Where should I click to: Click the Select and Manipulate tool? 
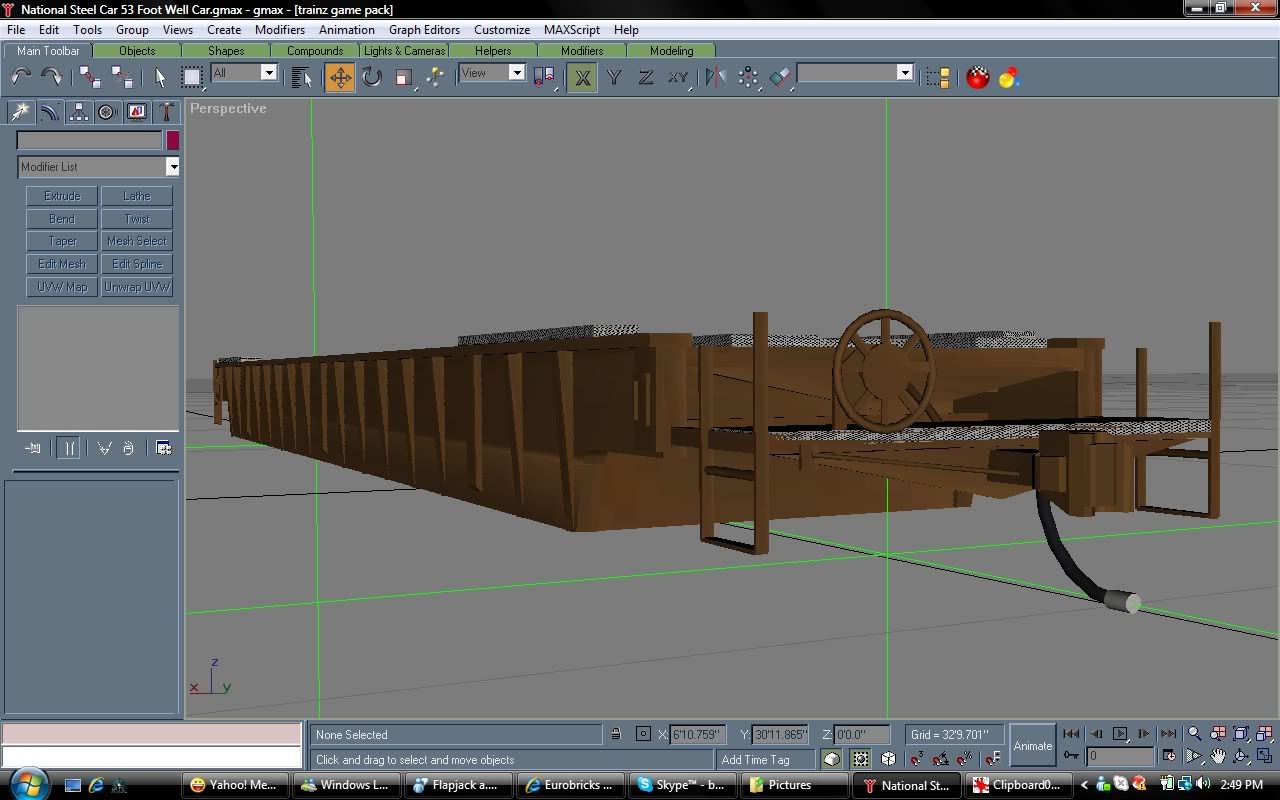435,77
